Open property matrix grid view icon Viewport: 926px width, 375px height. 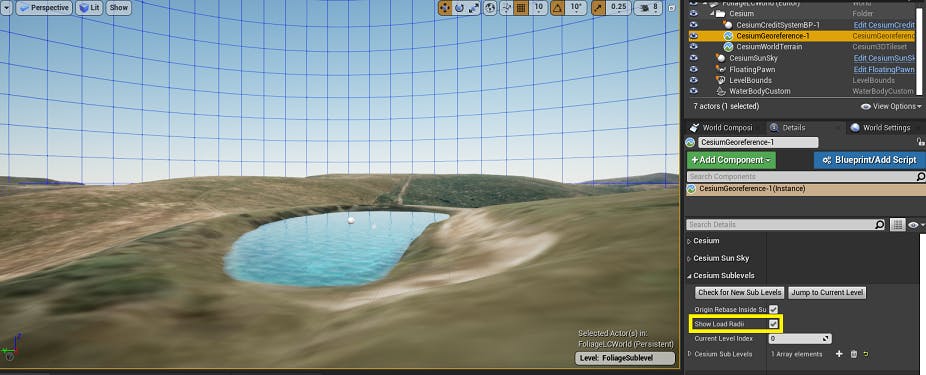pos(897,224)
